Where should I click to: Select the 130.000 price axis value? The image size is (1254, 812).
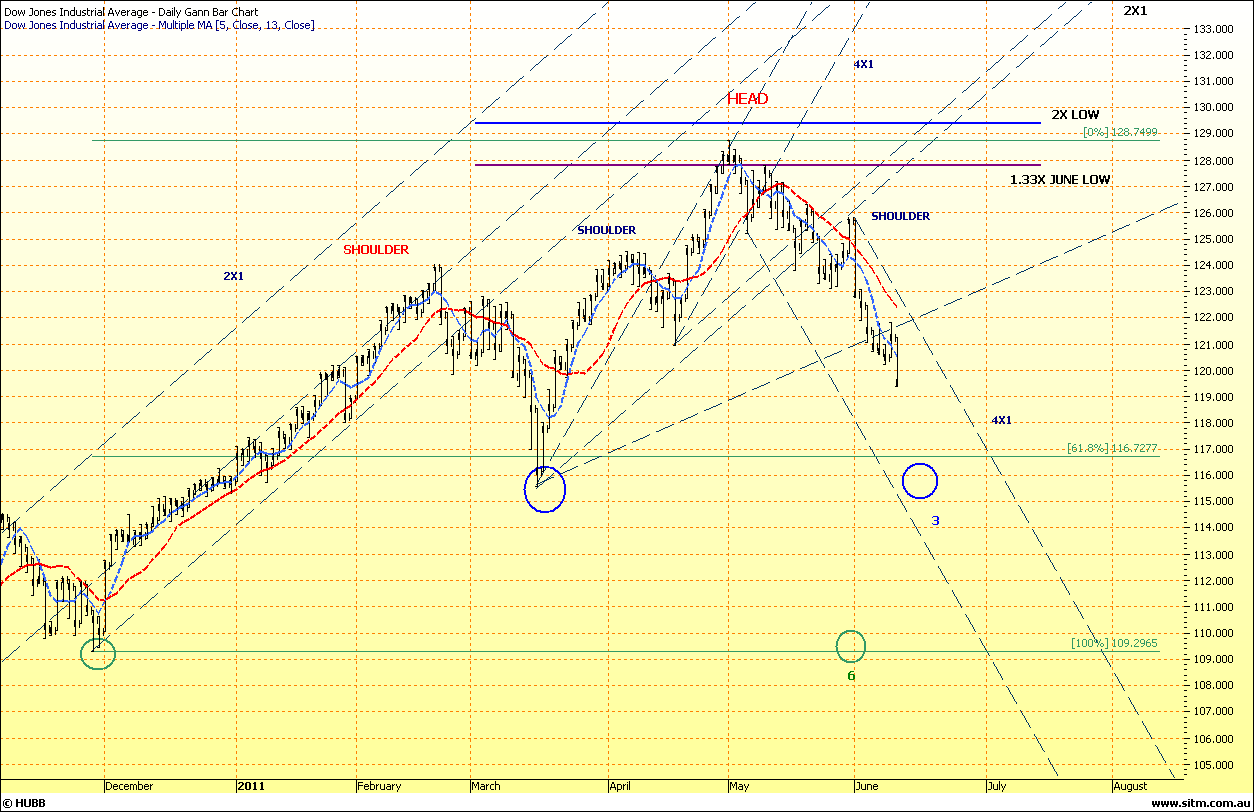[x=1211, y=108]
